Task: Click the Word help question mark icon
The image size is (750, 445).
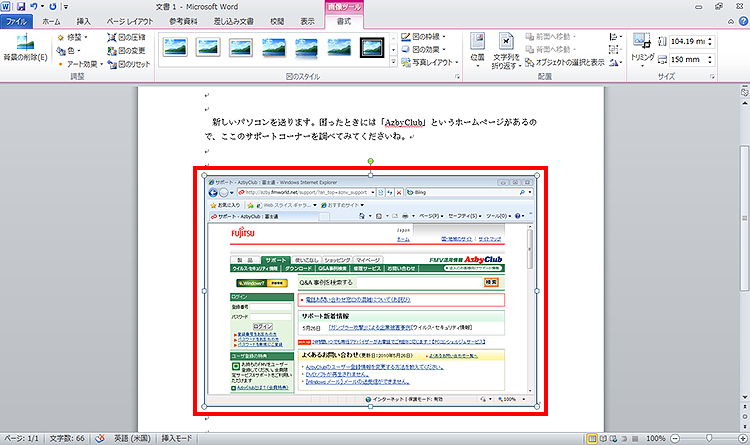Action: pyautogui.click(x=743, y=21)
